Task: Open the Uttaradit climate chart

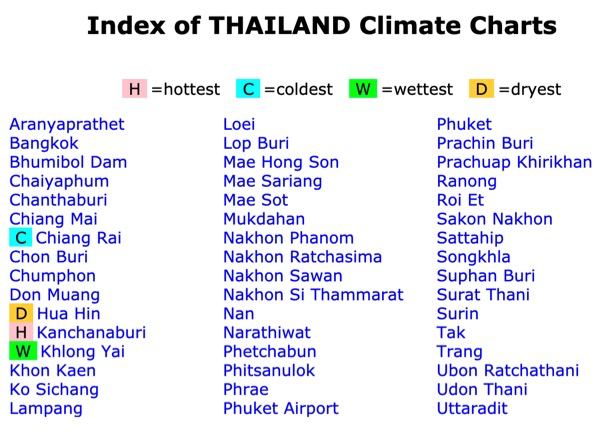Action: point(472,409)
